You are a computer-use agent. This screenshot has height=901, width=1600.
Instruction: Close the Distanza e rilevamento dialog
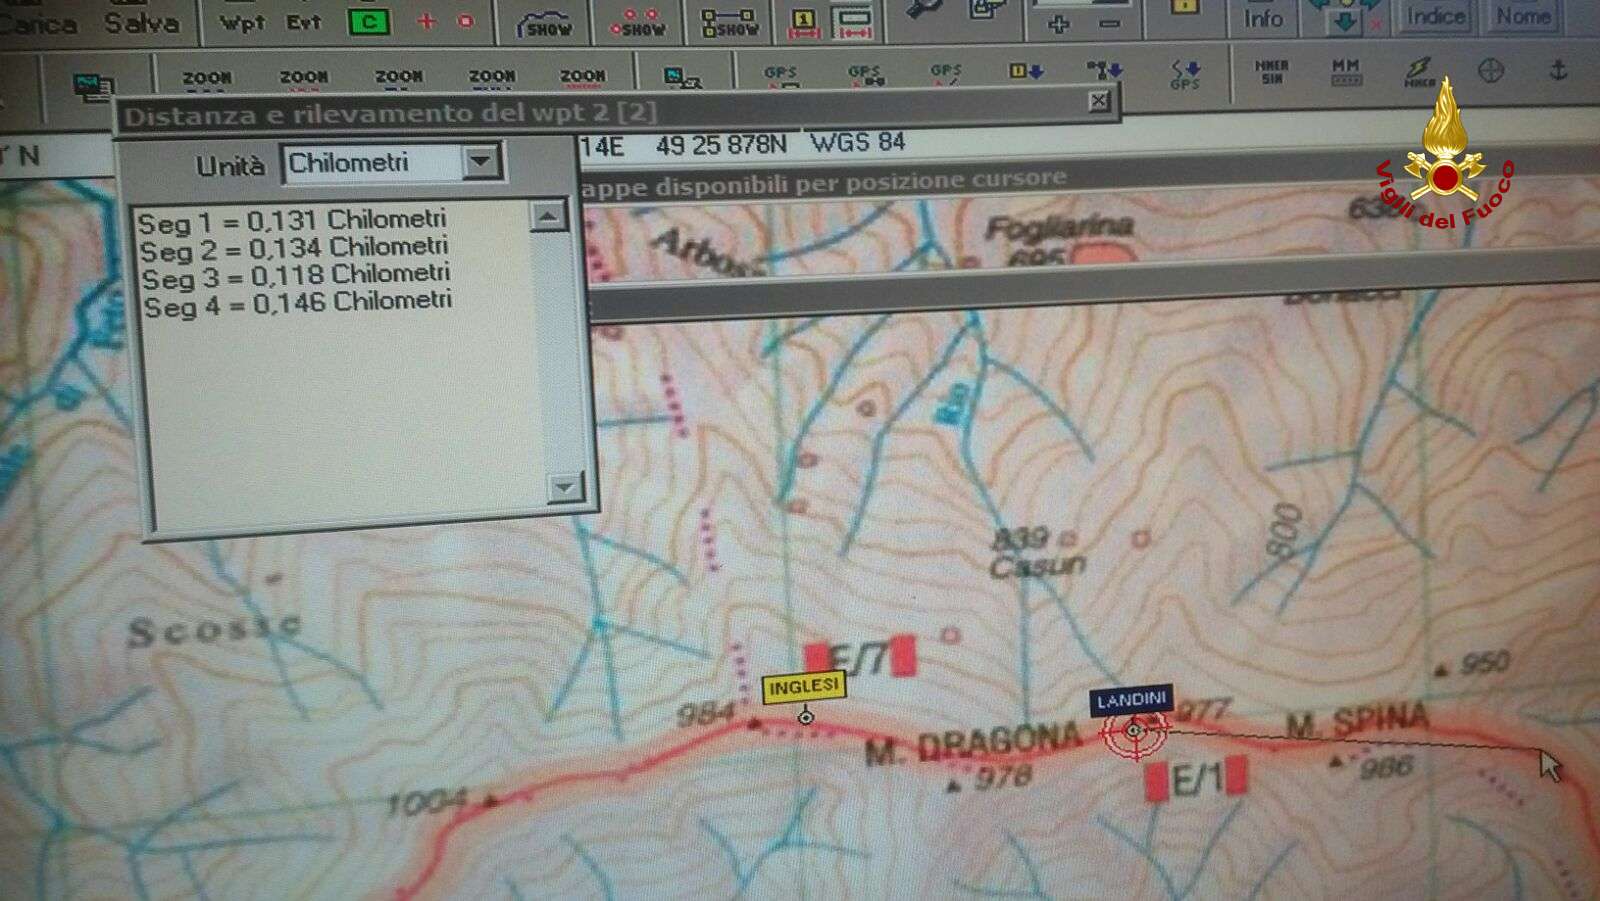(1098, 100)
